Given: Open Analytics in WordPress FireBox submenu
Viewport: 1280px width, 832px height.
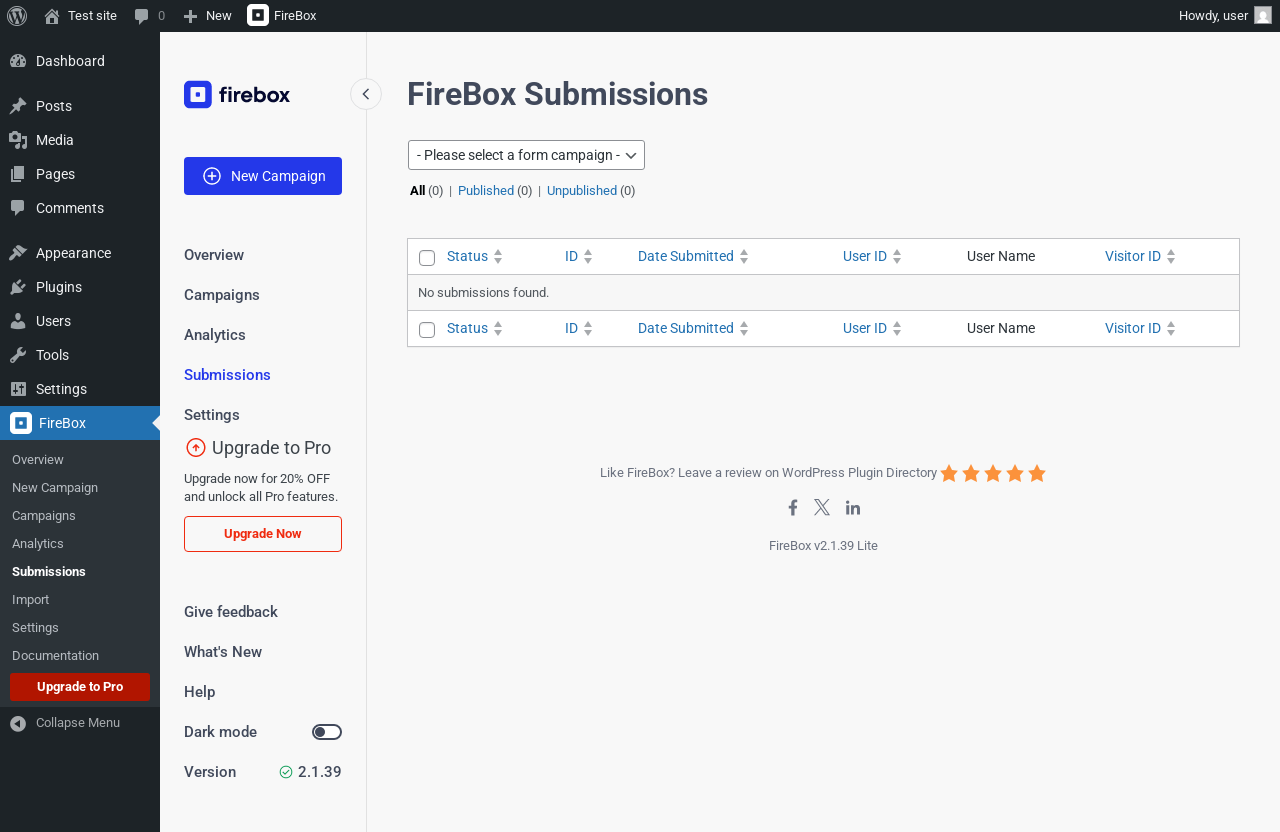Looking at the screenshot, I should (x=80, y=544).
